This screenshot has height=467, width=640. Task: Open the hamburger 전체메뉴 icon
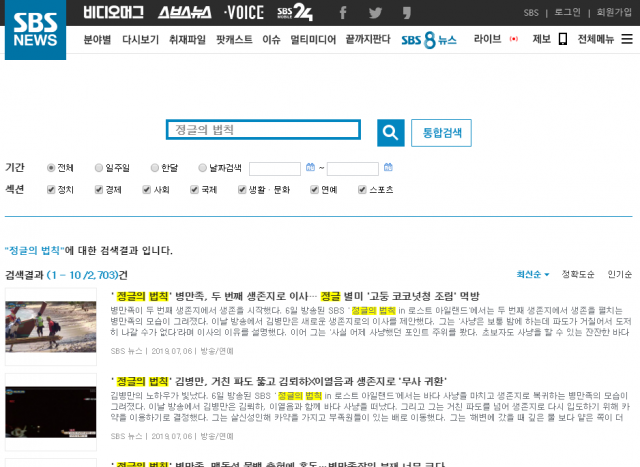coord(627,39)
